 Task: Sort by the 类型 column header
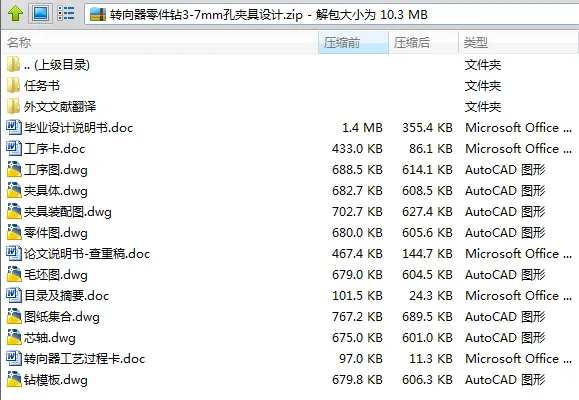coord(519,42)
